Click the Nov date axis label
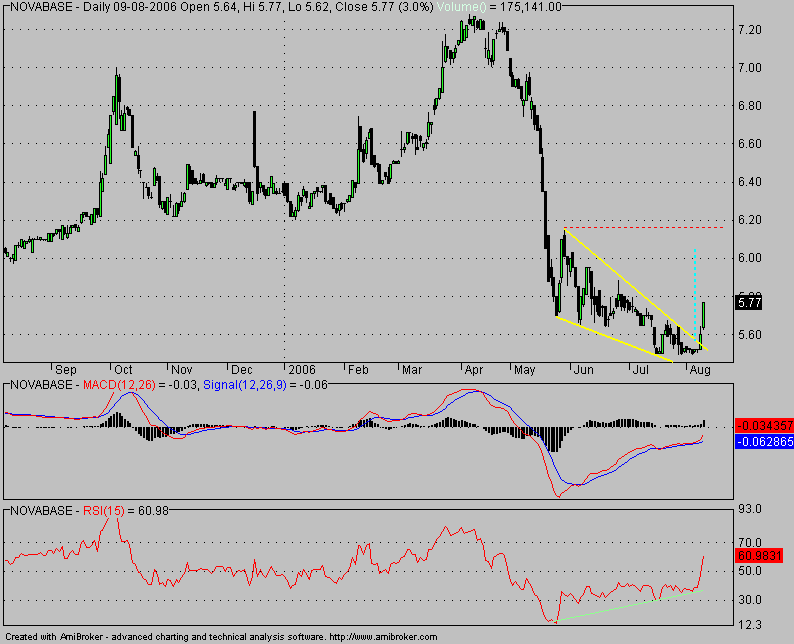The width and height of the screenshot is (794, 644). [181, 370]
